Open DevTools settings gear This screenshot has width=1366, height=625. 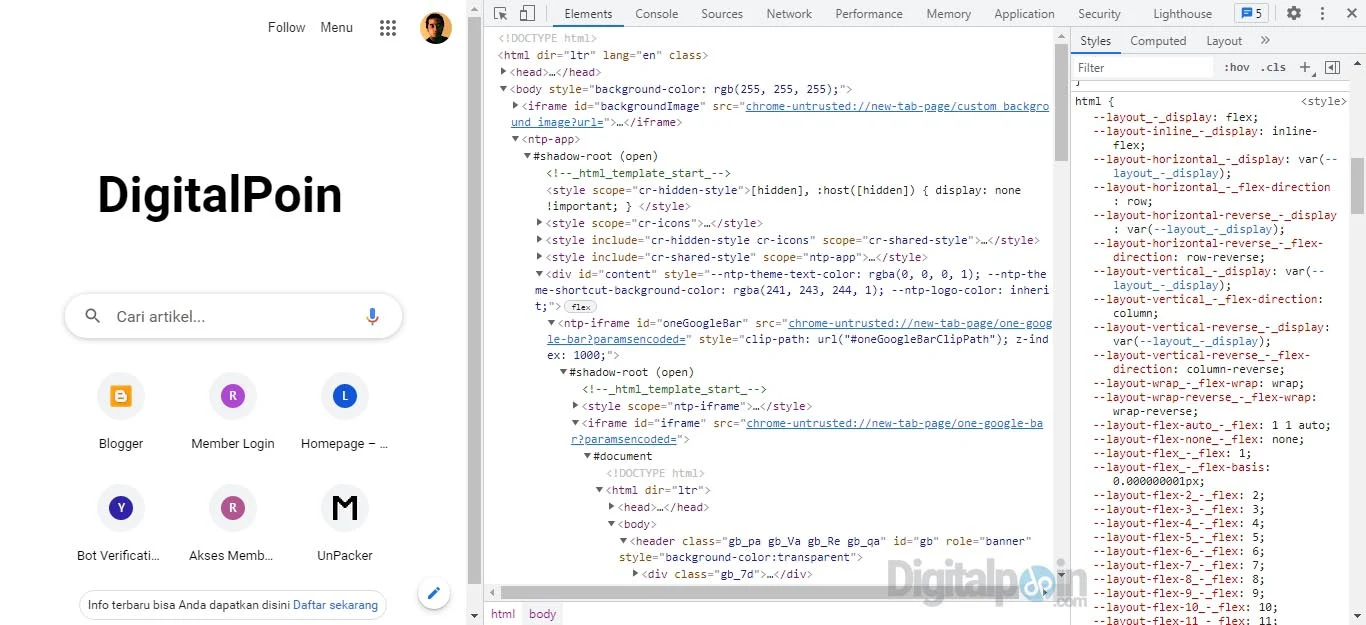point(1293,13)
